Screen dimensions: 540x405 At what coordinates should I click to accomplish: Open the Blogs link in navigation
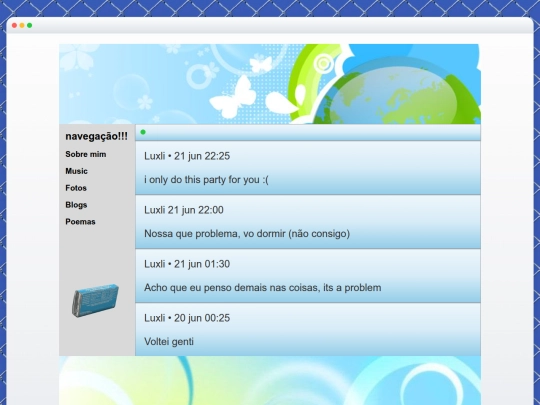pos(76,205)
